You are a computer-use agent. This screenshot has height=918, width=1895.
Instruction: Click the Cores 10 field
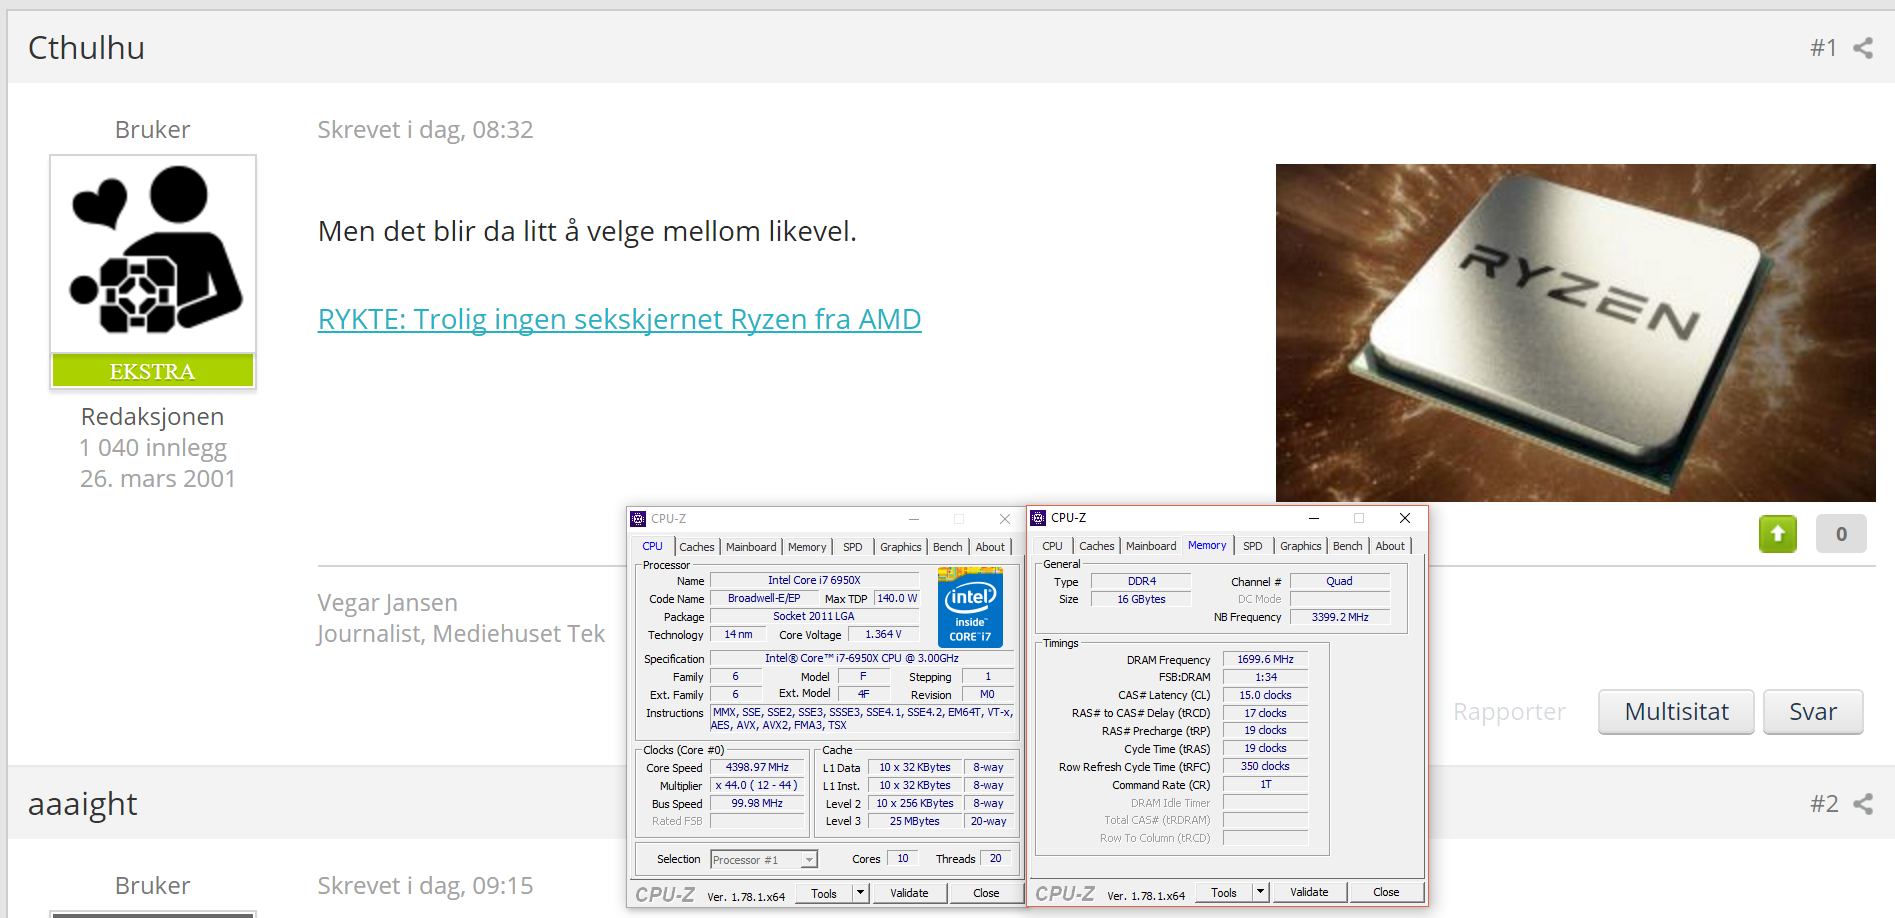pos(902,859)
